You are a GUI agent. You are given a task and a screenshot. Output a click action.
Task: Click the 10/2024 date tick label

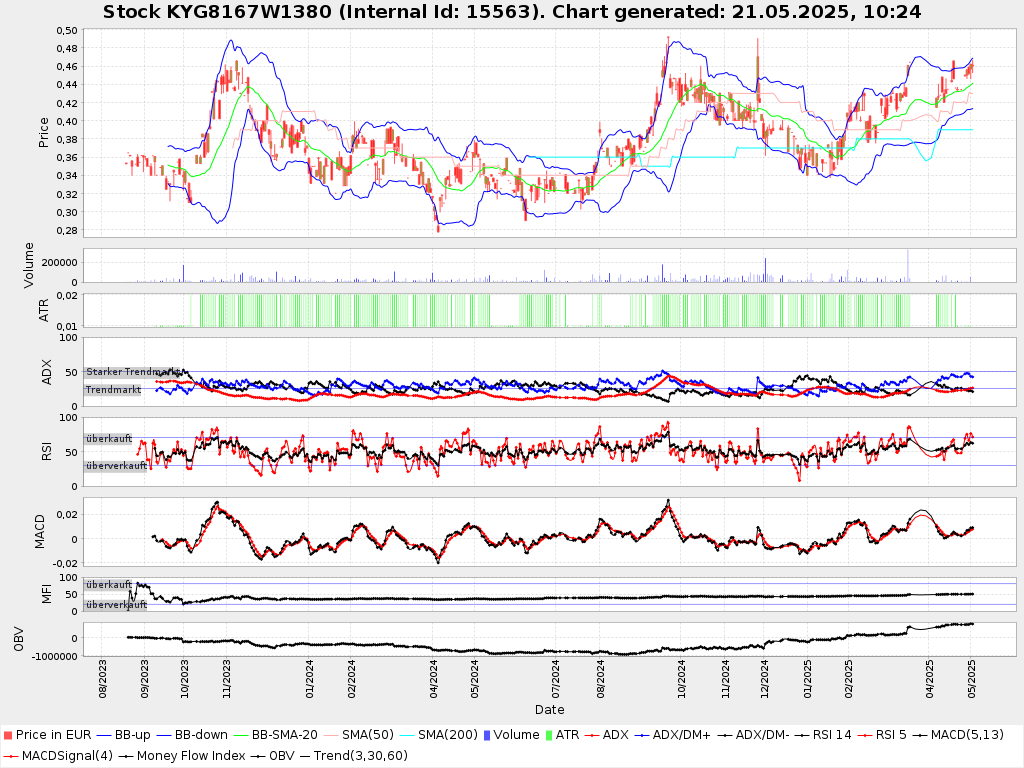[681, 679]
